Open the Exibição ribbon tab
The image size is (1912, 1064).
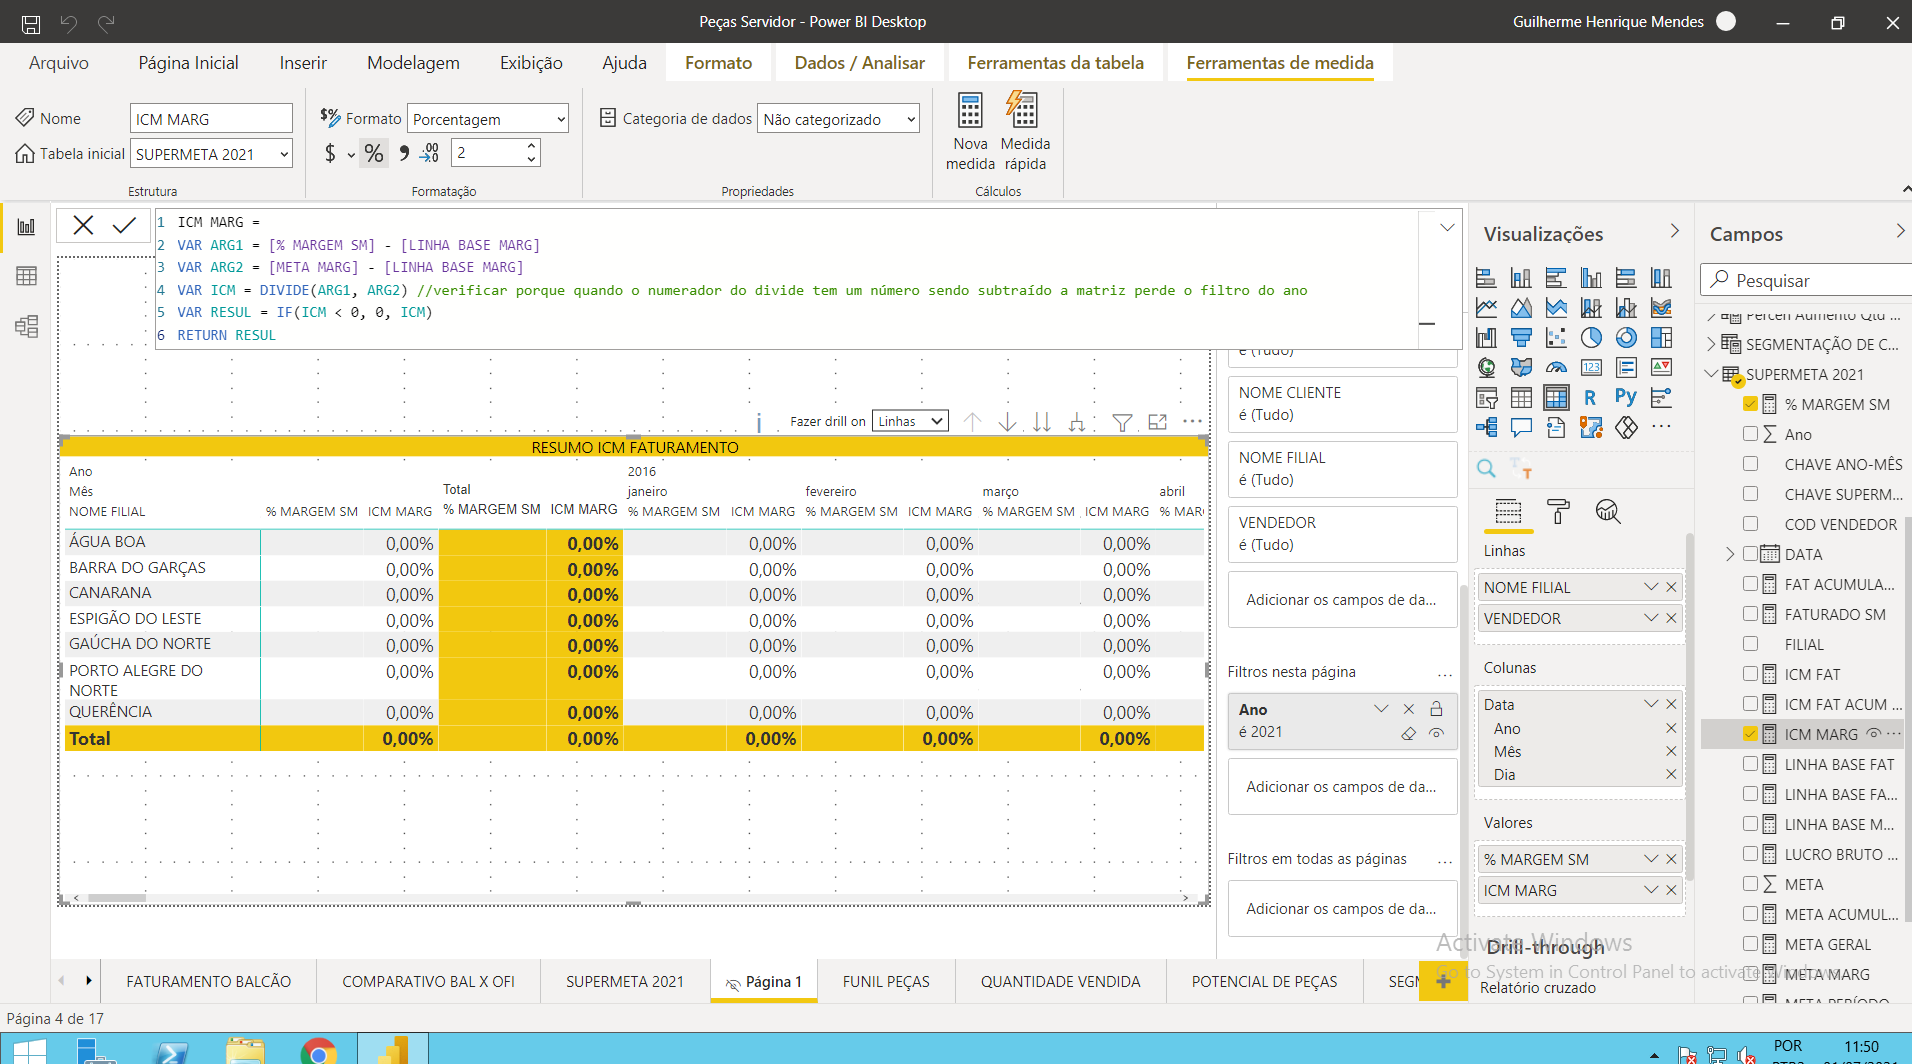pos(531,63)
